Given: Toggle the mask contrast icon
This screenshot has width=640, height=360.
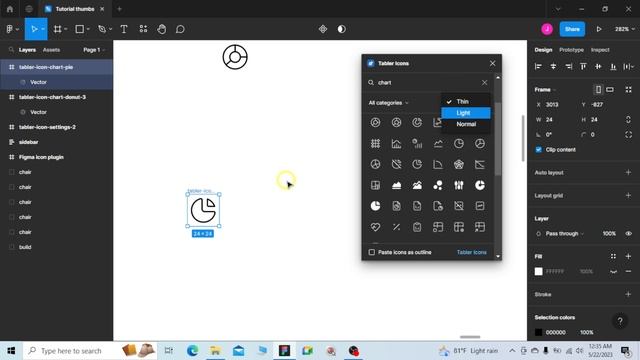Looking at the screenshot, I should point(342,29).
